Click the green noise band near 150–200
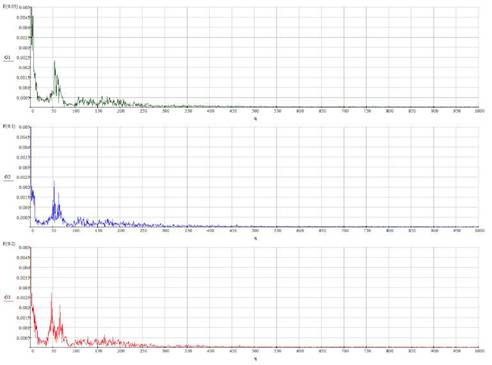Screen dimensions: 492x365 tap(110, 101)
